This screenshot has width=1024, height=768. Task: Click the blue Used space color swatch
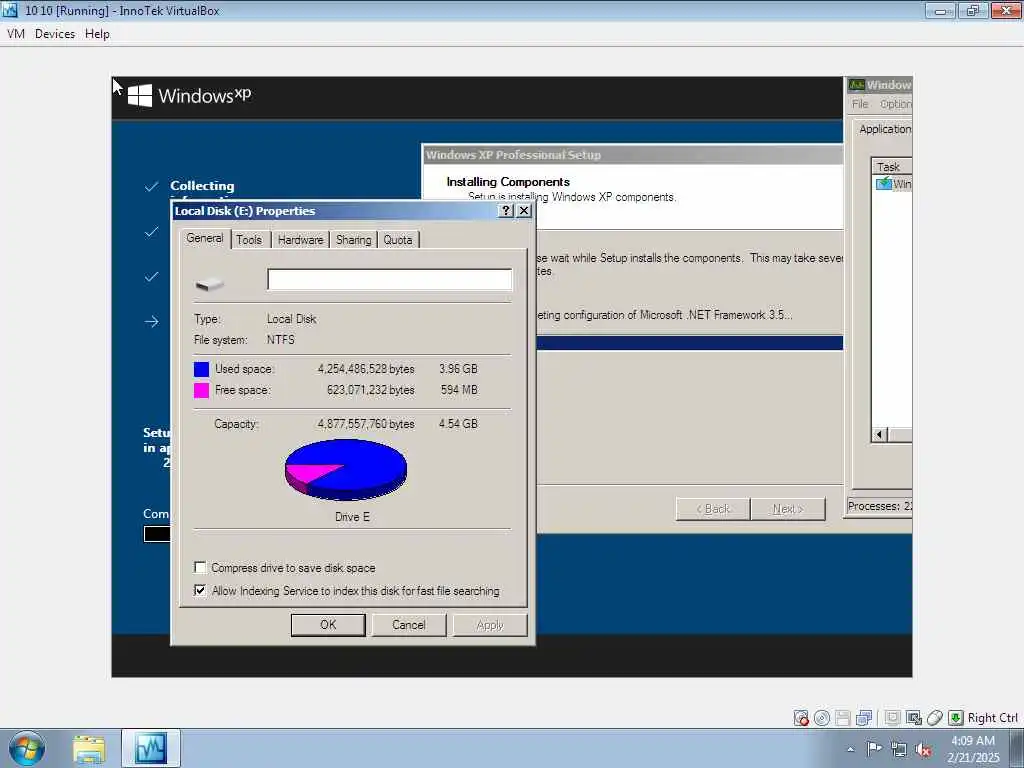click(201, 369)
